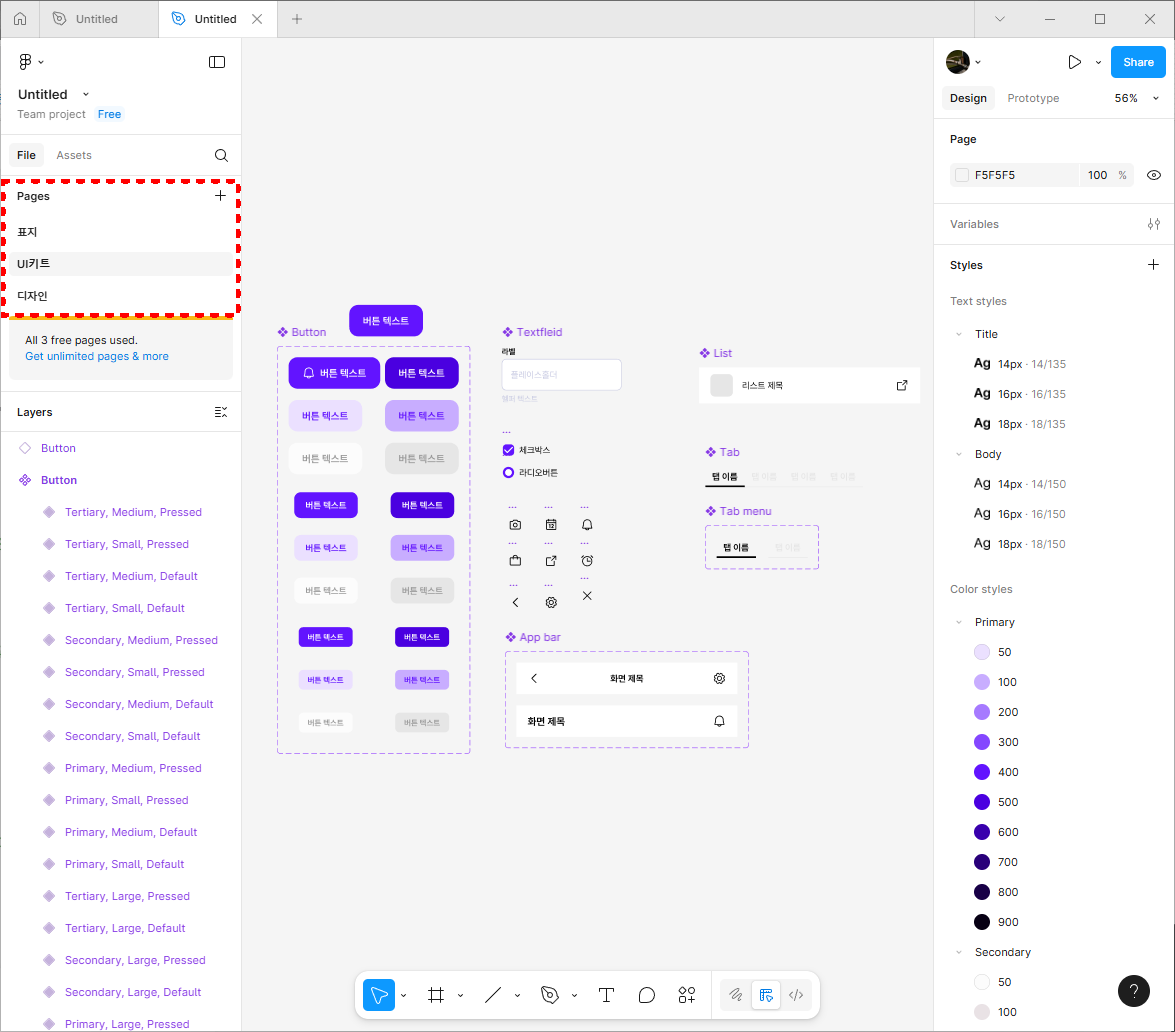Add a new page with plus icon
This screenshot has width=1175, height=1032.
click(220, 196)
